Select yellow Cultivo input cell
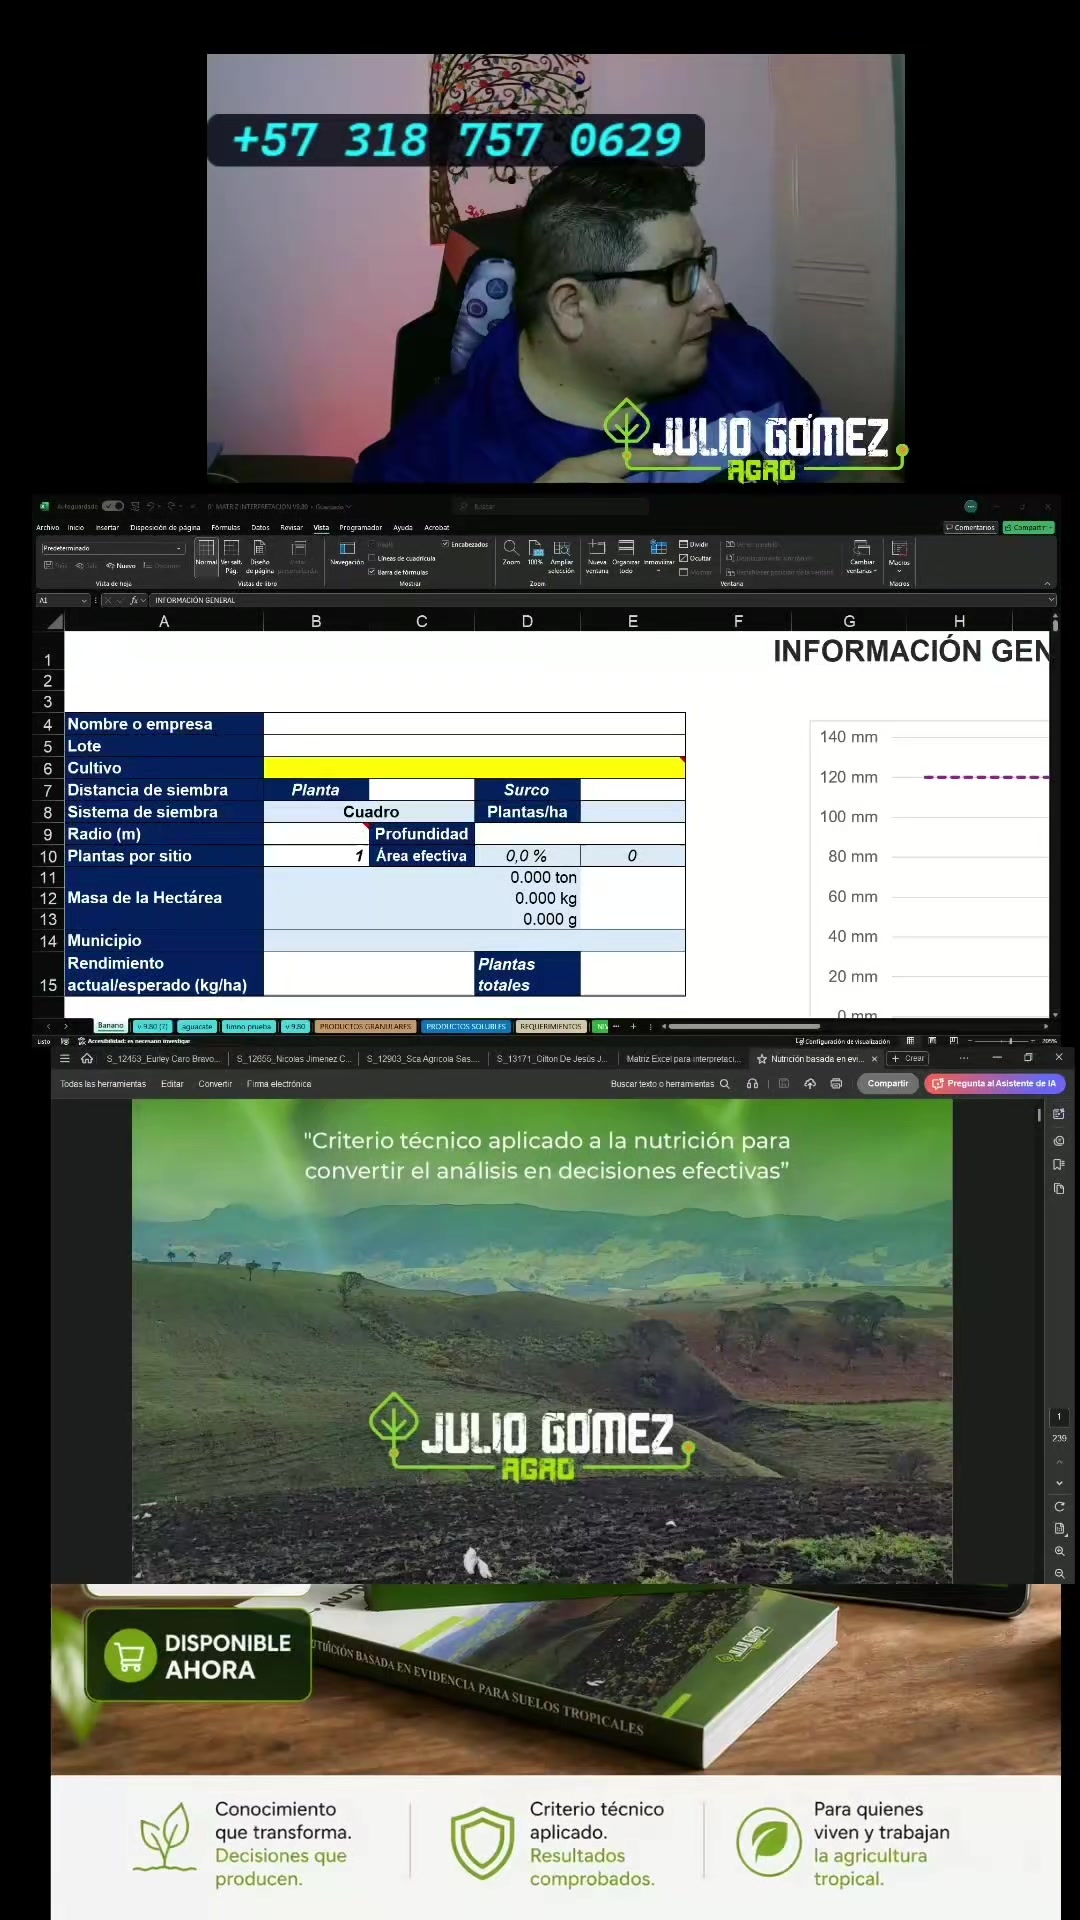 click(x=474, y=768)
